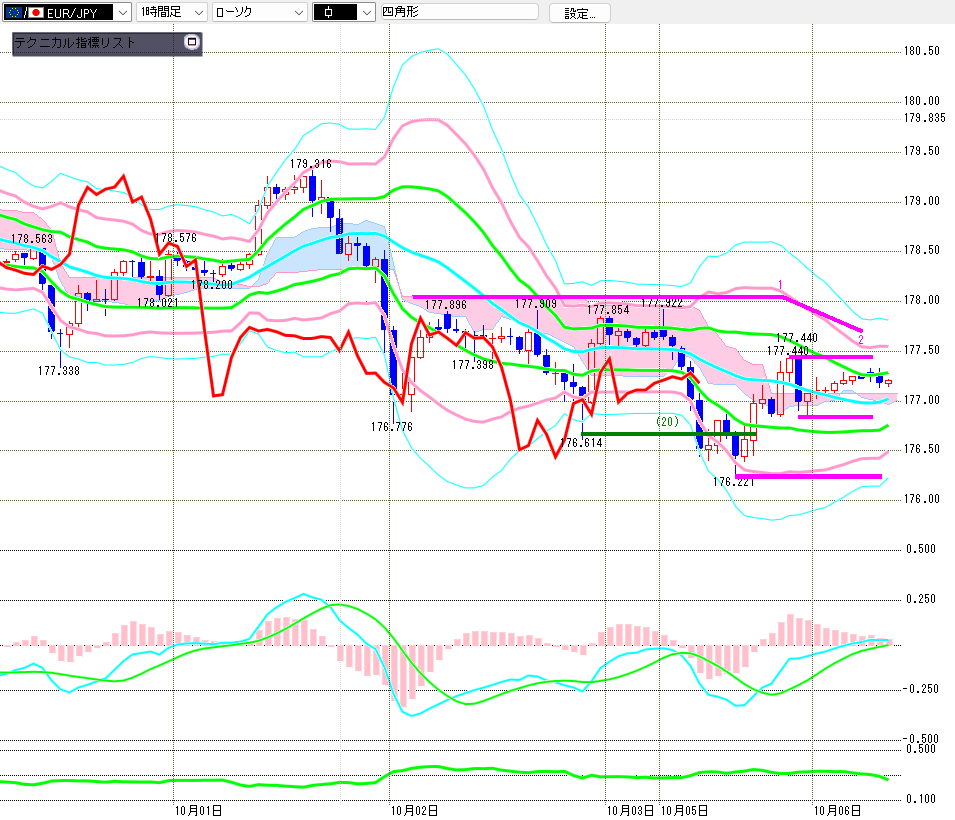Expand the テクニカル指標リスト panel with its square icon

click(x=192, y=42)
